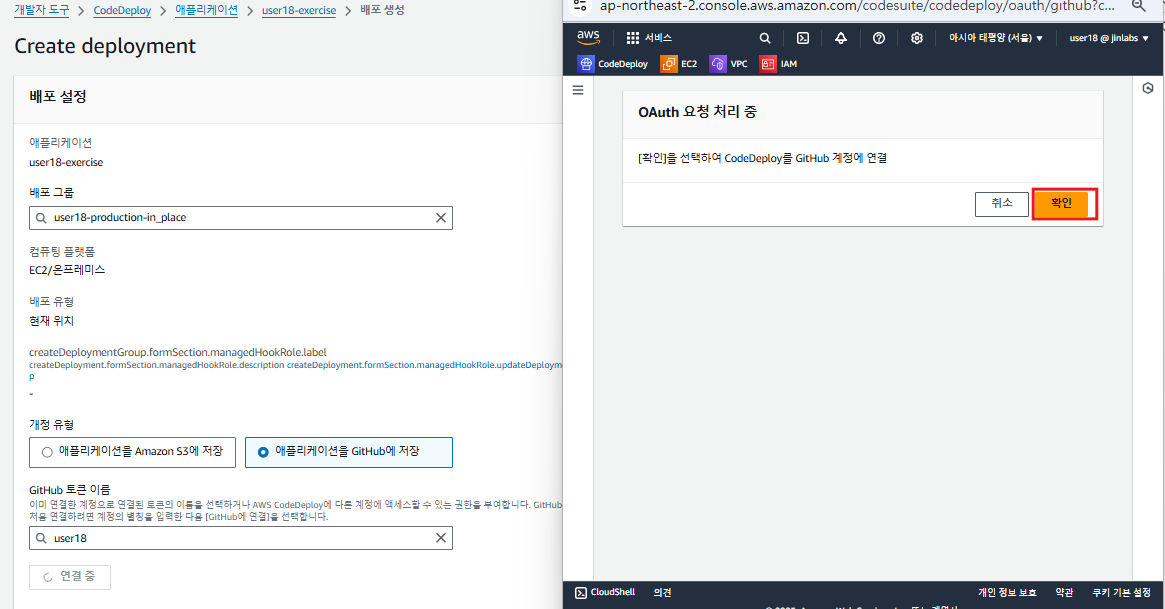Click the 개발자 도구 breadcrumb link
The height and width of the screenshot is (609, 1165).
[x=42, y=10]
